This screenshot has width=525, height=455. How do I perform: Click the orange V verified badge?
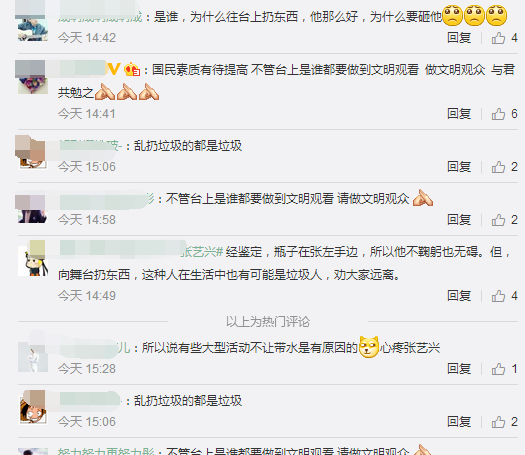coord(114,69)
